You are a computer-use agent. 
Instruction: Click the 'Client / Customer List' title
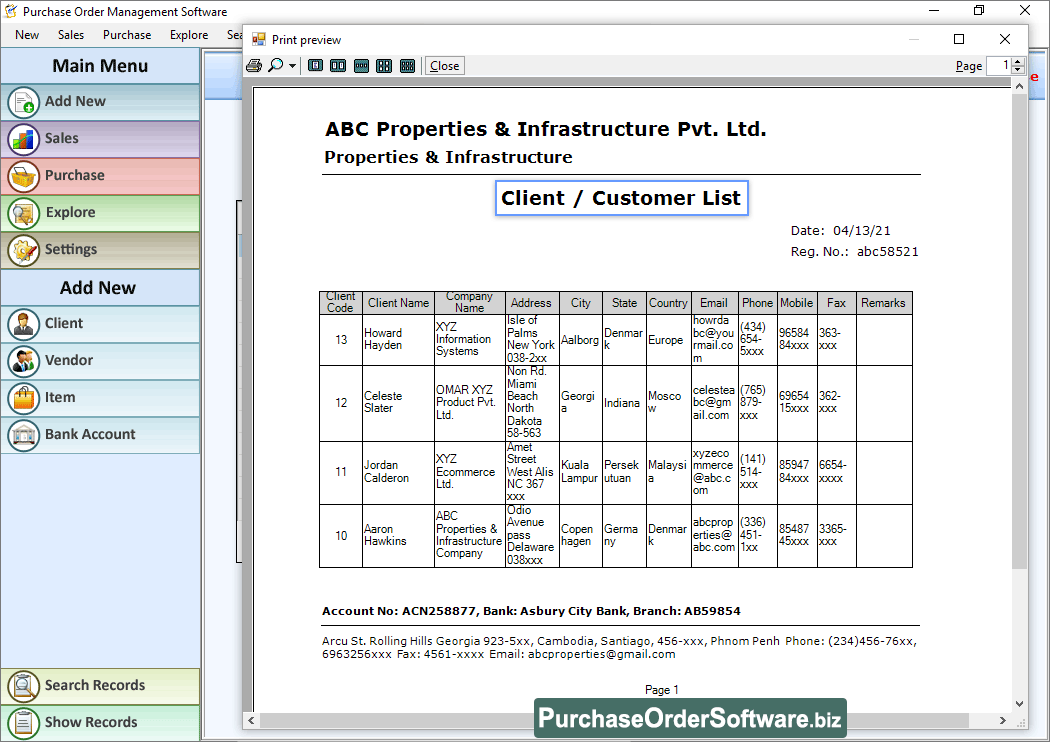[x=621, y=198]
